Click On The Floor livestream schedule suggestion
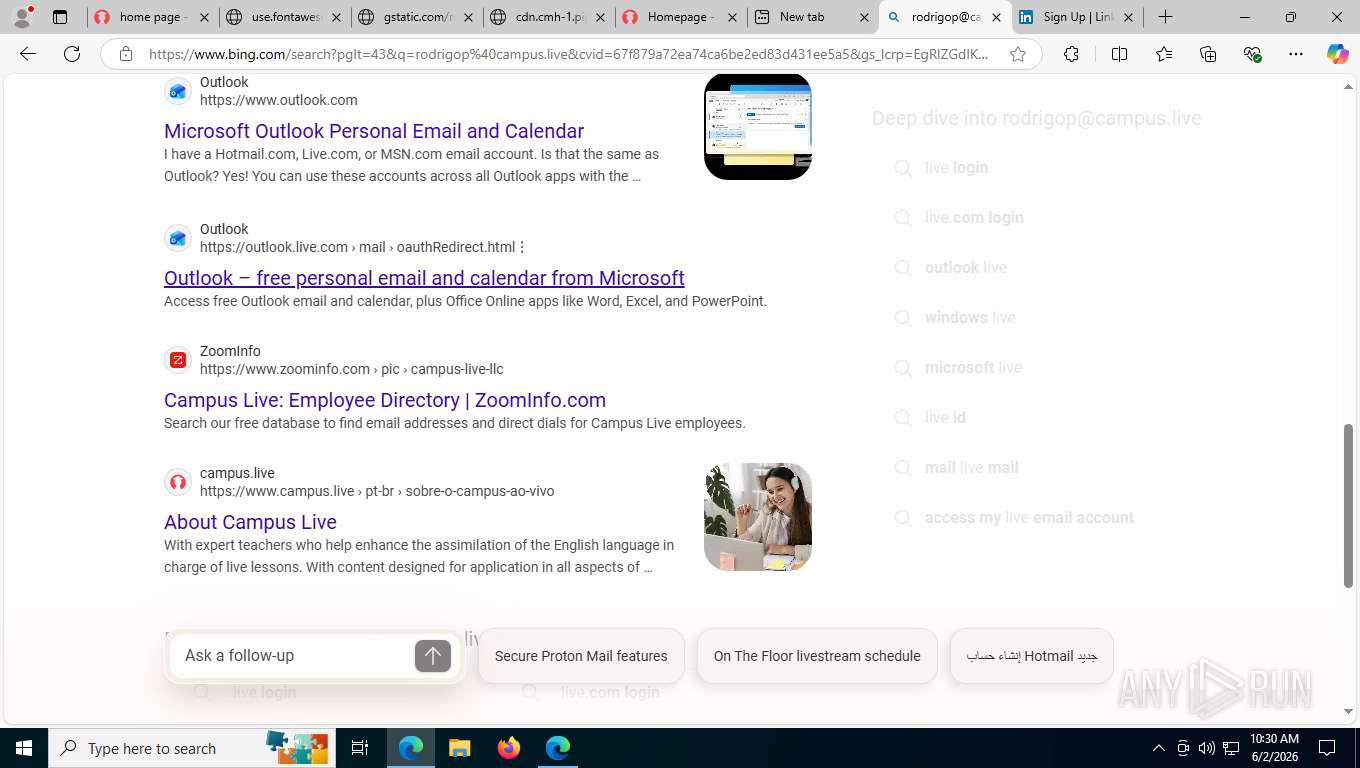 (817, 656)
